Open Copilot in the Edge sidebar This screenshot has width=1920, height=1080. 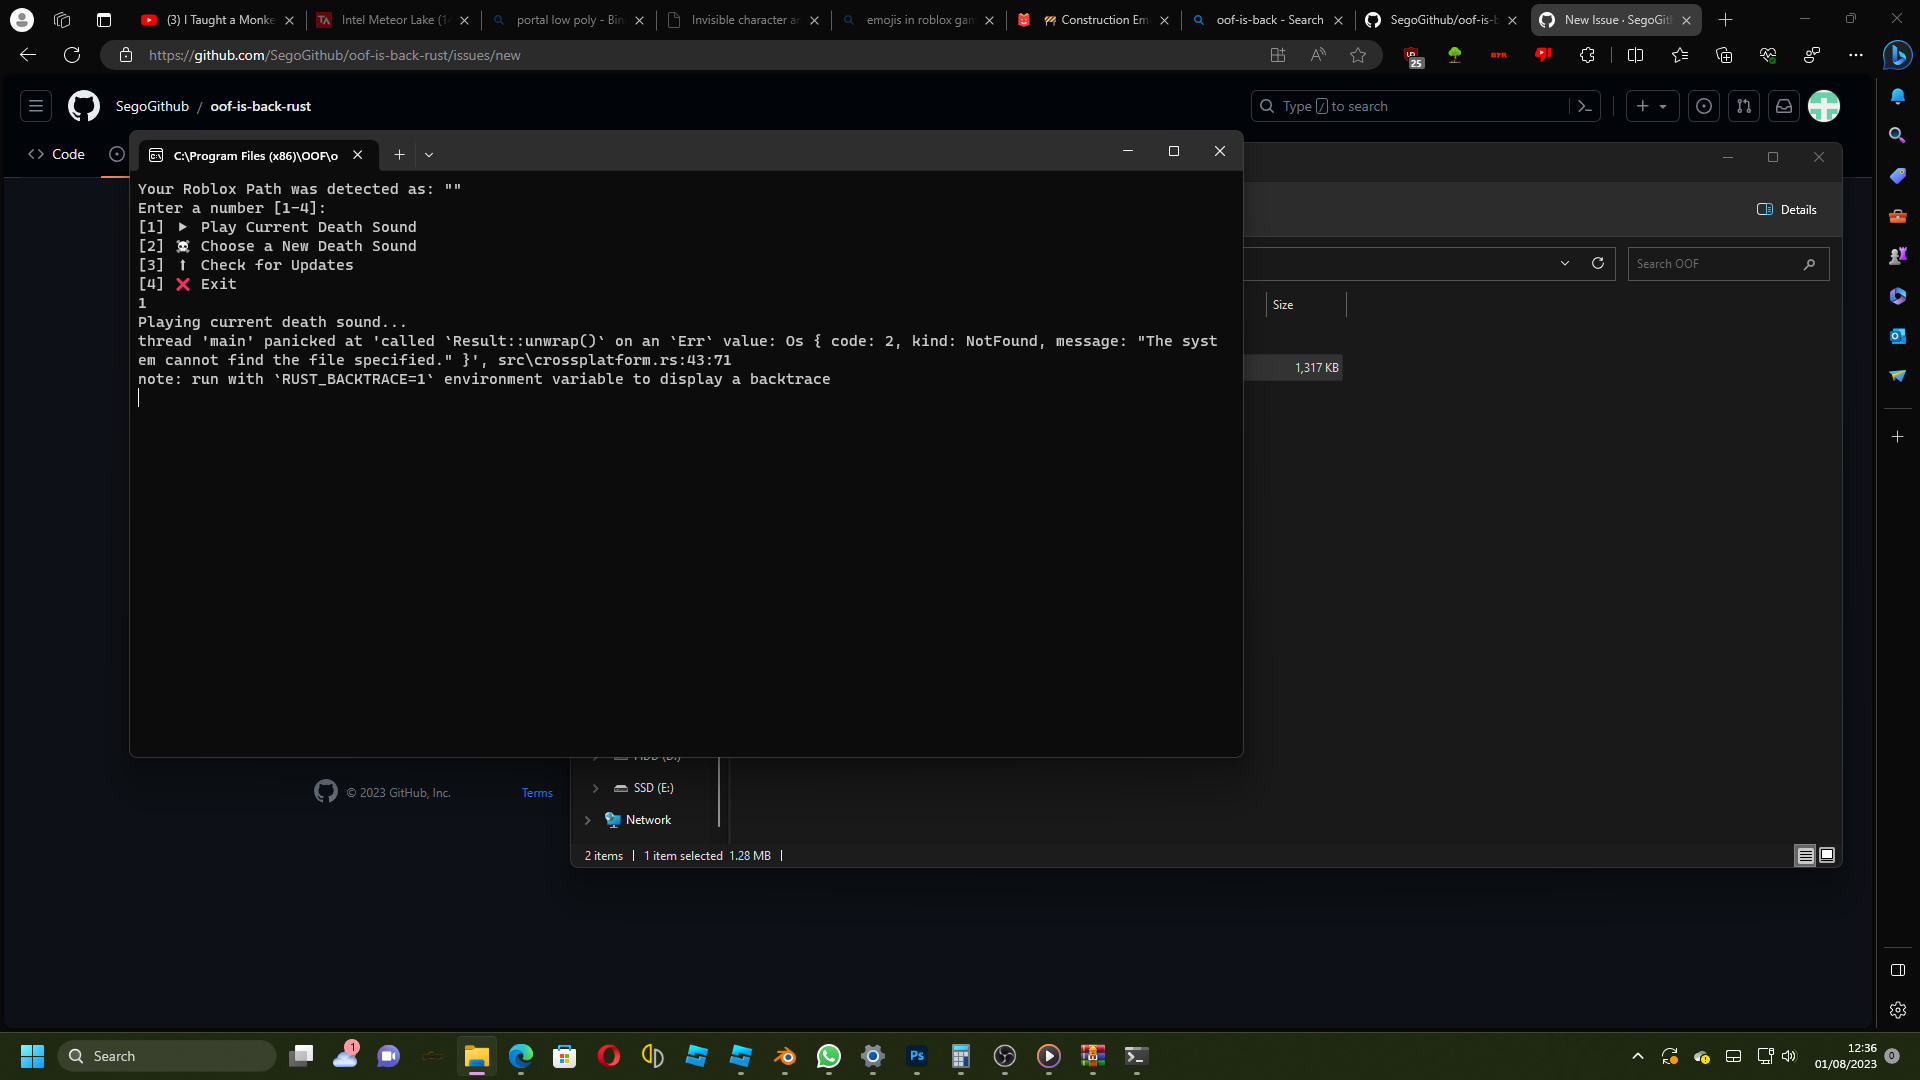point(1897,55)
